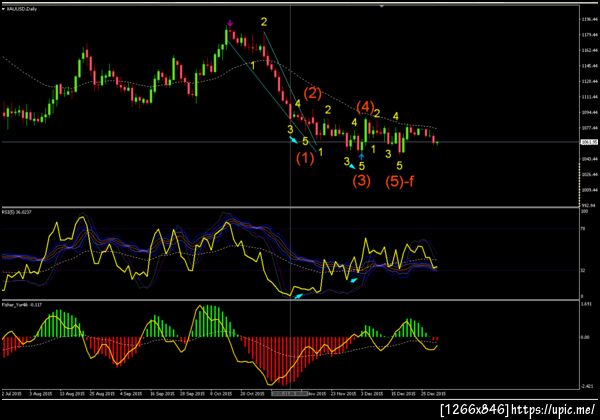Select the yellow 2 beside the magenta arrow

264,22
